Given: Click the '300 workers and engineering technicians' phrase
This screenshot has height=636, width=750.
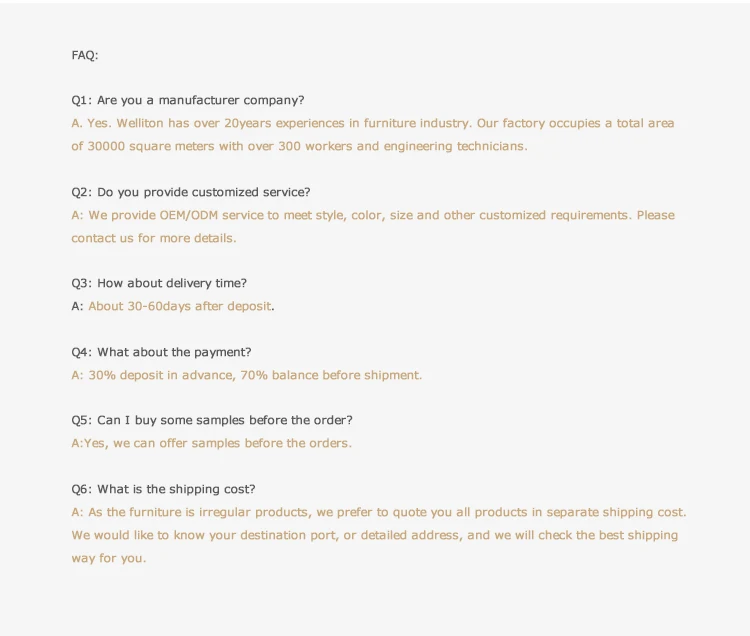Looking at the screenshot, I should click(403, 146).
